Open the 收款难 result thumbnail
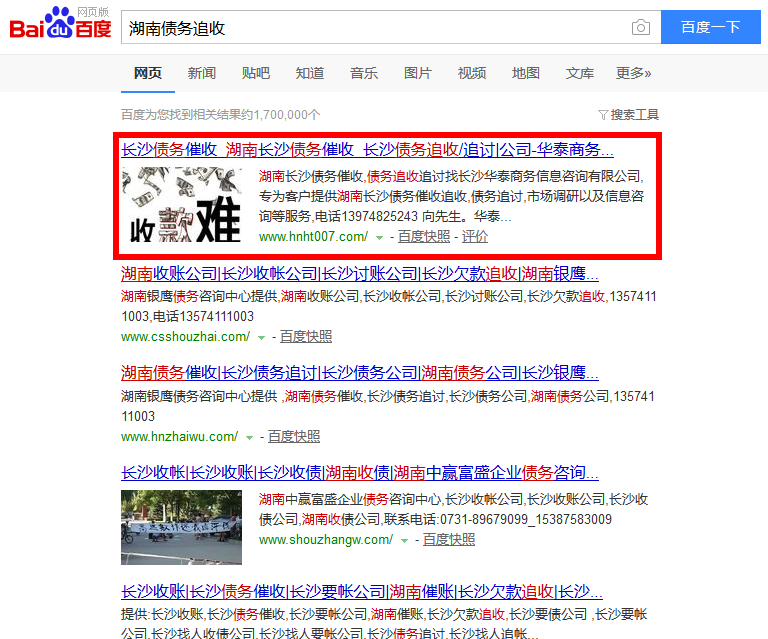 pyautogui.click(x=181, y=205)
